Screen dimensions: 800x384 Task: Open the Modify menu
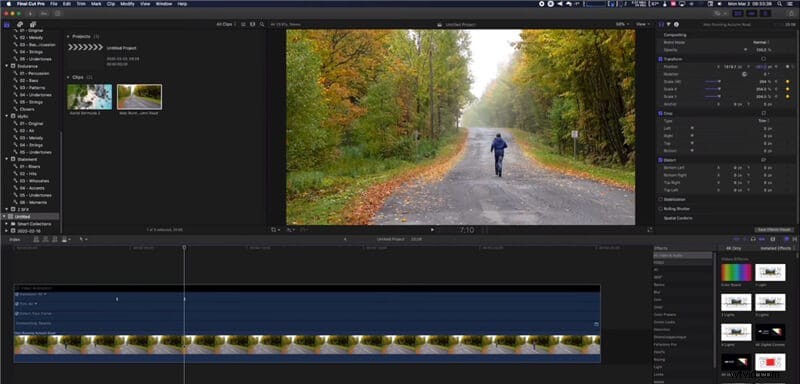pos(128,4)
